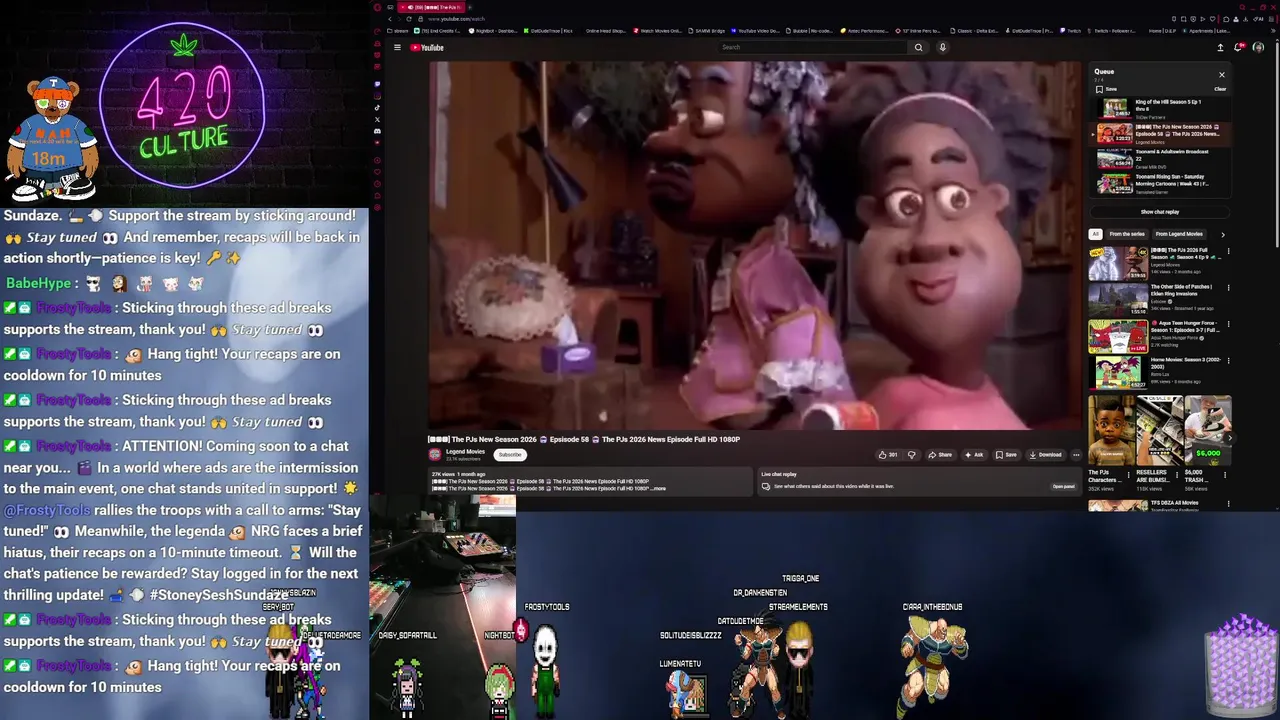This screenshot has height=720, width=1280.
Task: Expand description with ...more
Action: coord(657,488)
